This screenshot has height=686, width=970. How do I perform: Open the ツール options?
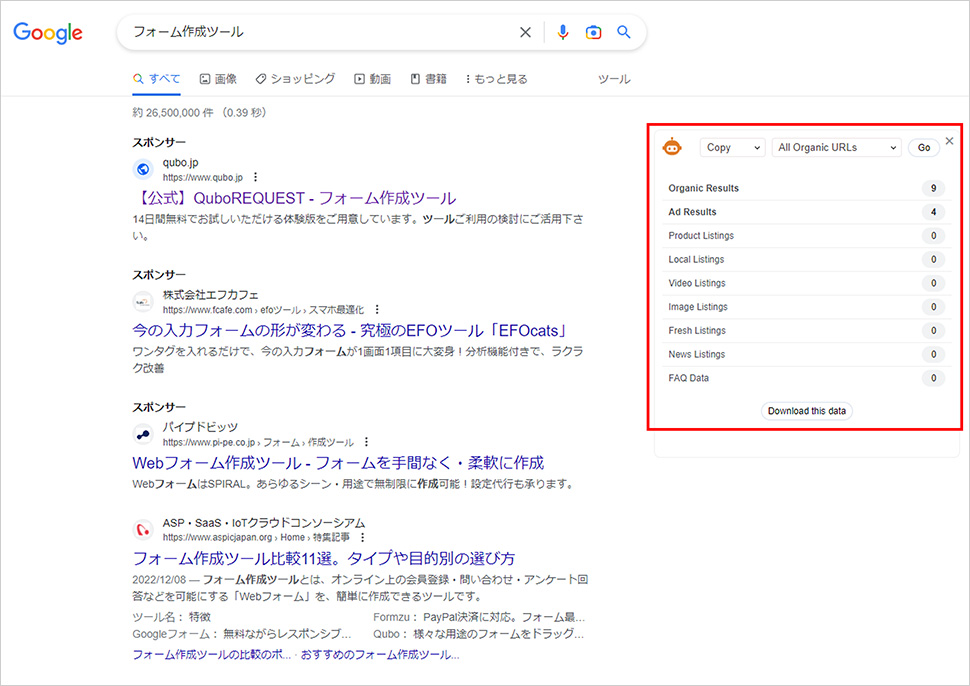point(614,79)
